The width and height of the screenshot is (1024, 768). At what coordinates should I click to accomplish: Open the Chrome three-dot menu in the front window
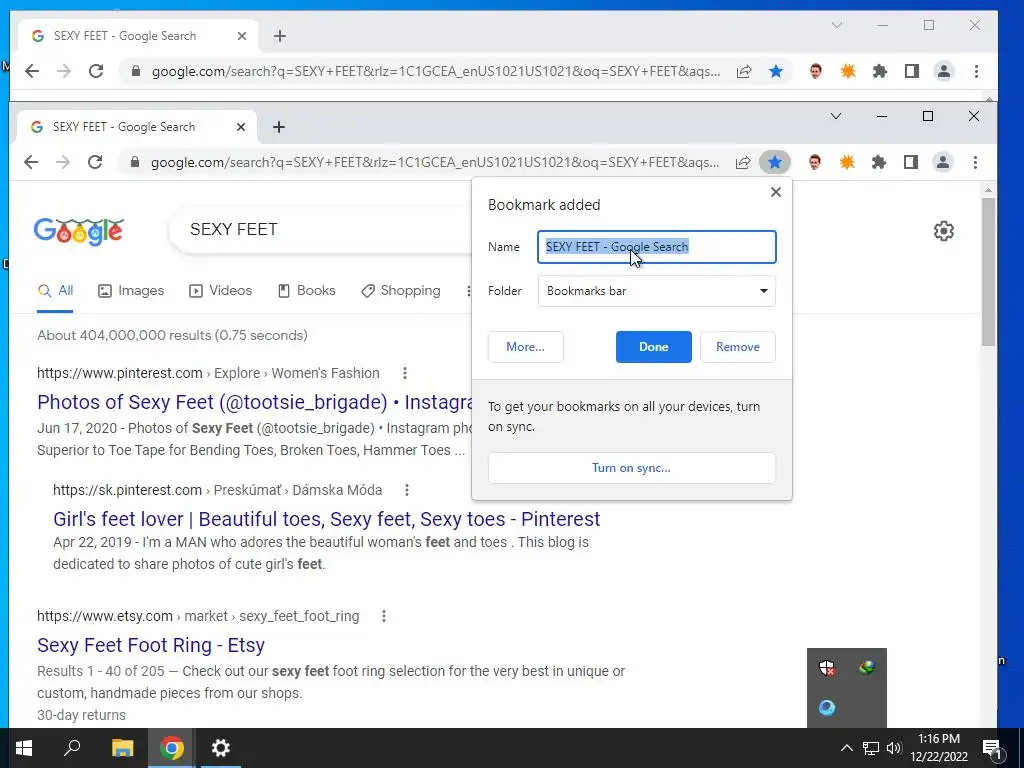pos(975,162)
